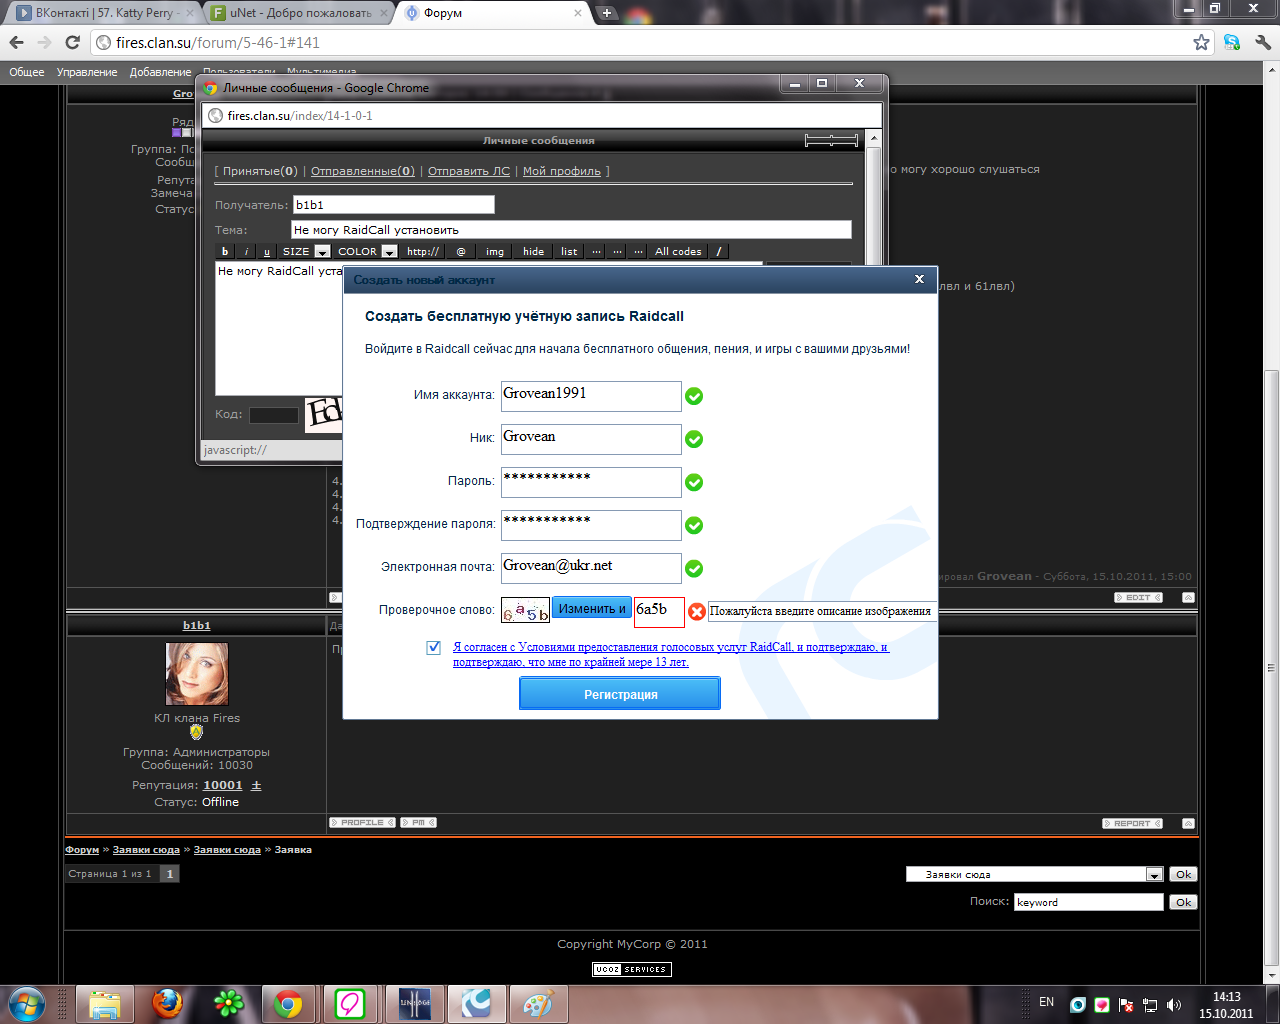The width and height of the screenshot is (1280, 1024).
Task: Click the Chrome taskbar icon
Action: 289,1003
